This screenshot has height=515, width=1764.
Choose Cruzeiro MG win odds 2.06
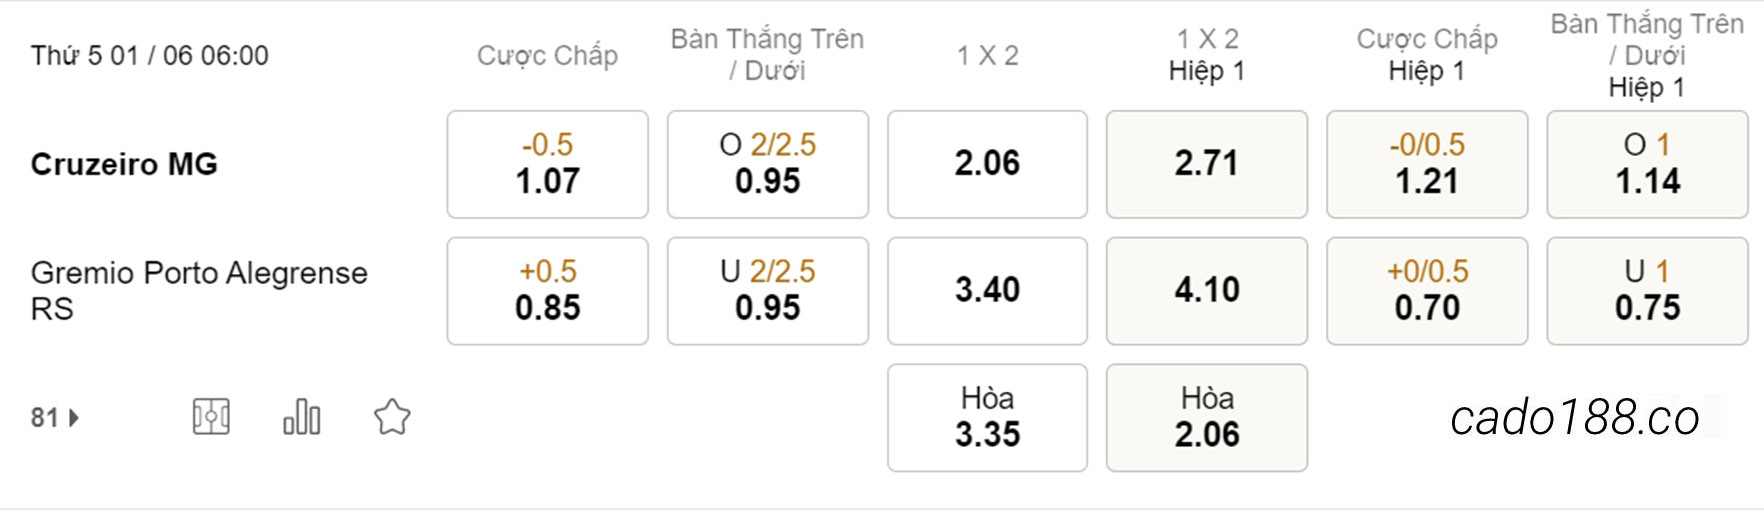(x=987, y=164)
